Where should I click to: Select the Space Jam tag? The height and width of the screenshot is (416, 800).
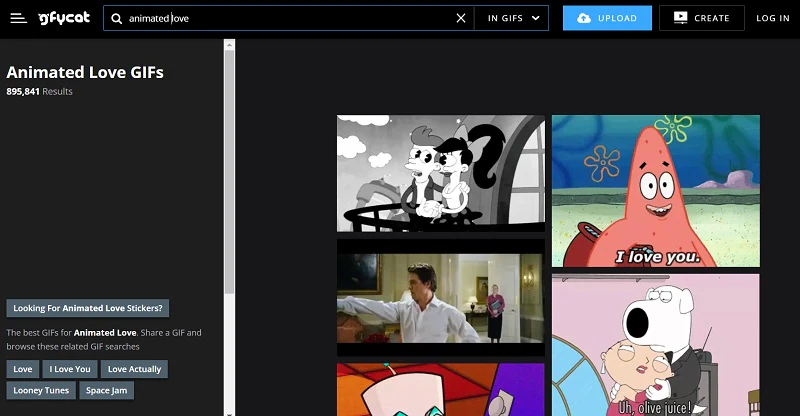107,390
